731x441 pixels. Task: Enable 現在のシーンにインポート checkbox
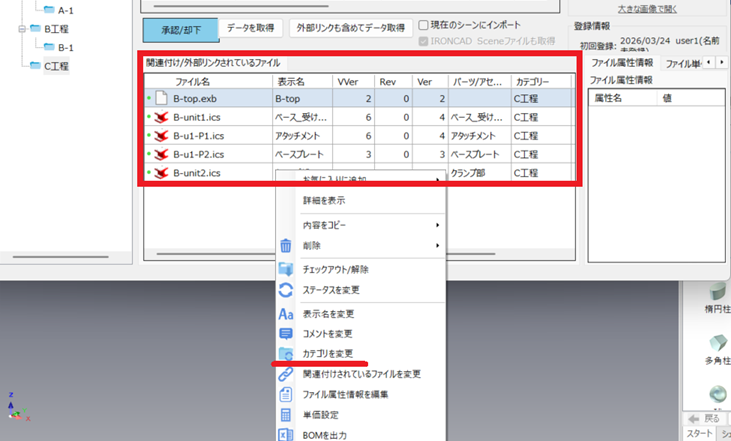(423, 25)
